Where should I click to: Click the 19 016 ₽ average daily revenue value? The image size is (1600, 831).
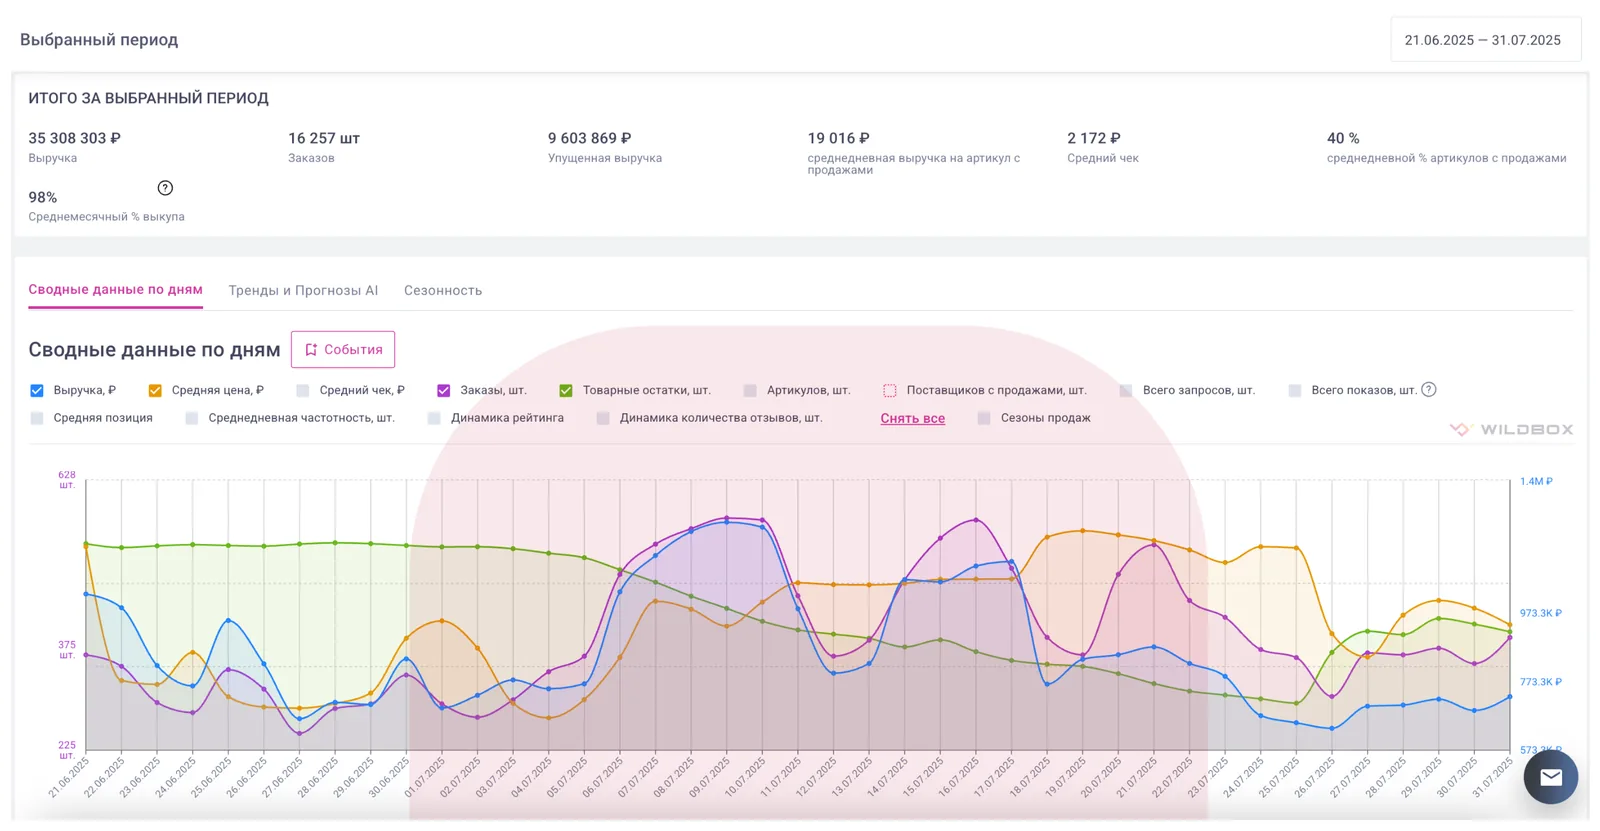coord(839,138)
